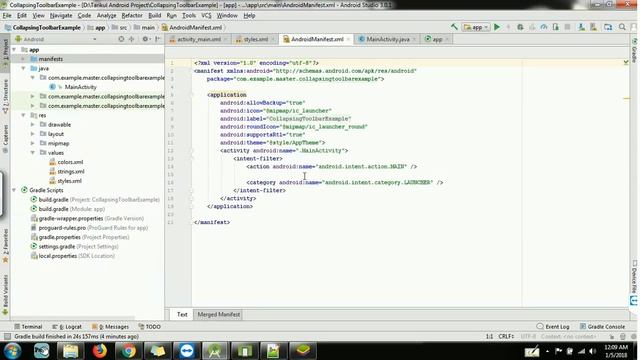This screenshot has height=360, width=640.
Task: Click the Stop square icon in toolbar
Action: pos(567,27)
